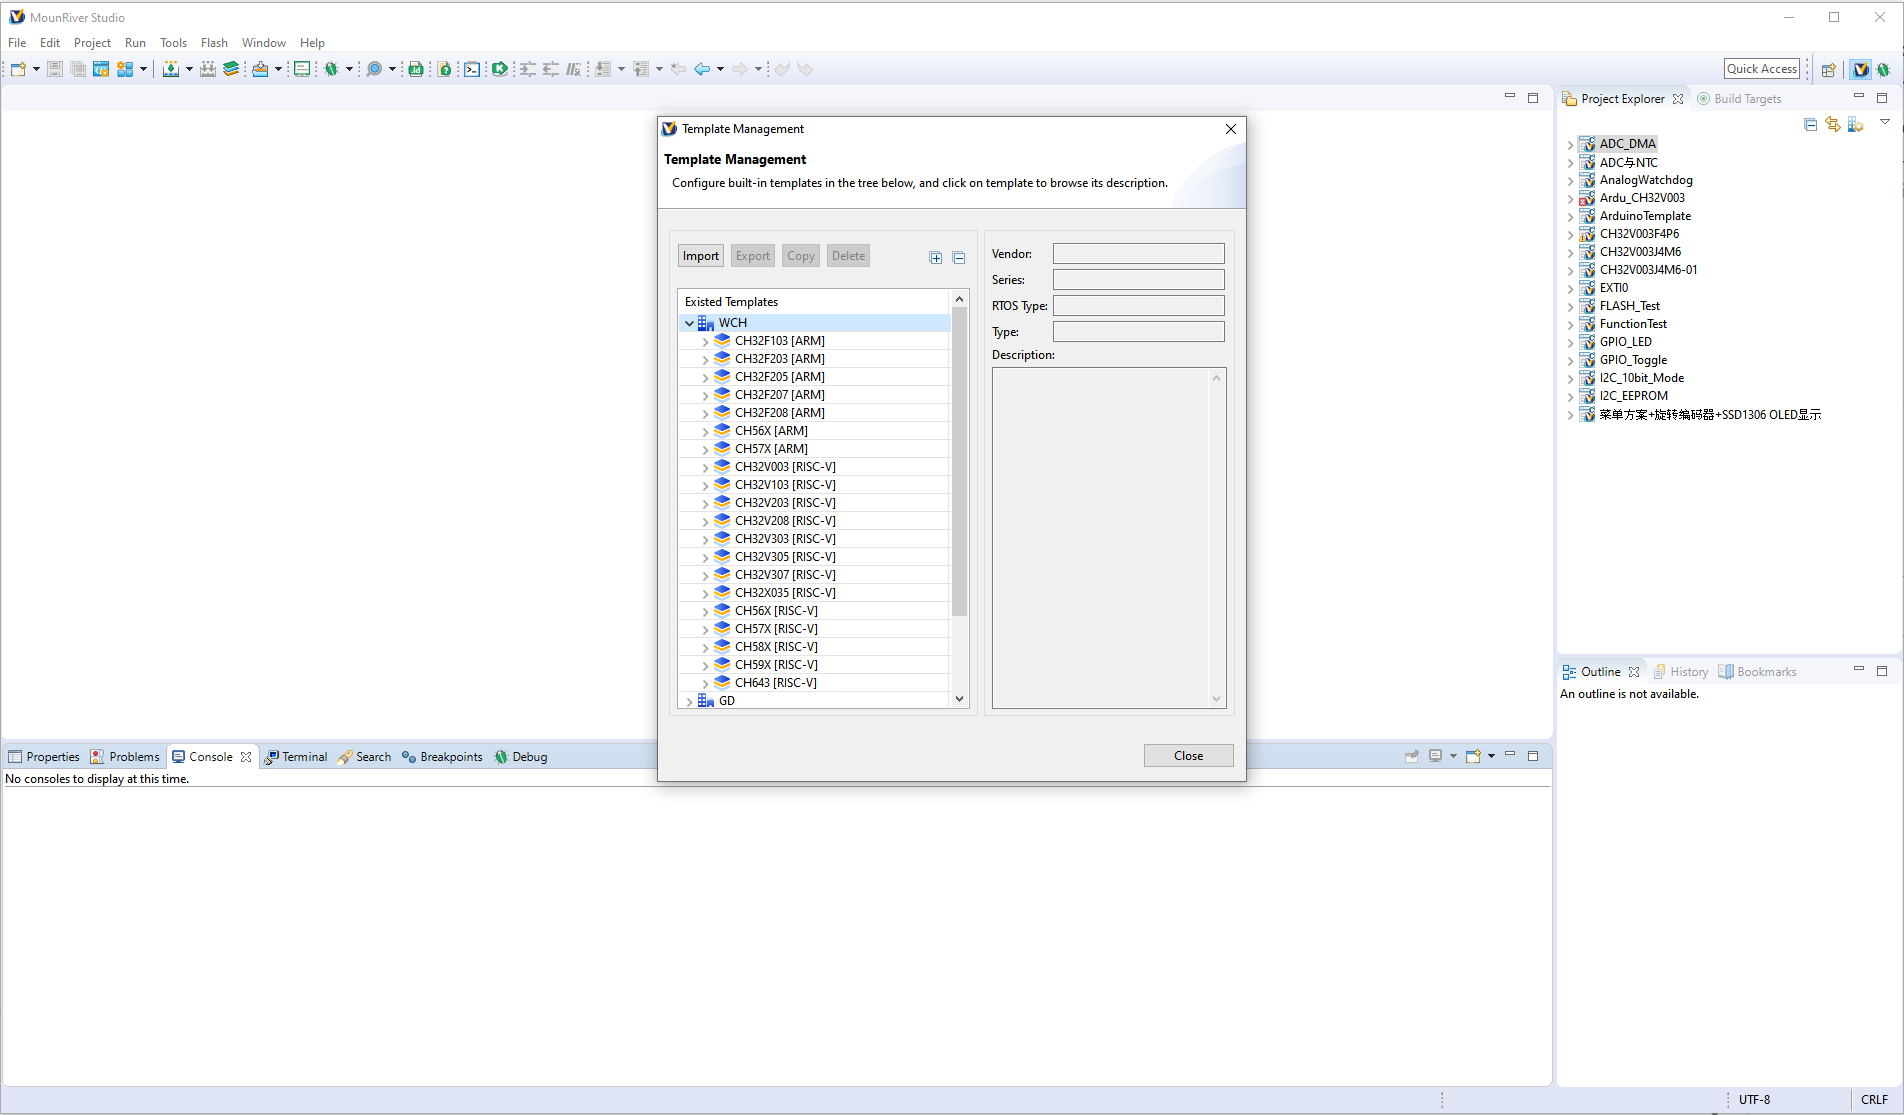The height and width of the screenshot is (1115, 1904).
Task: Click the Save All toolbar icon
Action: pos(78,69)
